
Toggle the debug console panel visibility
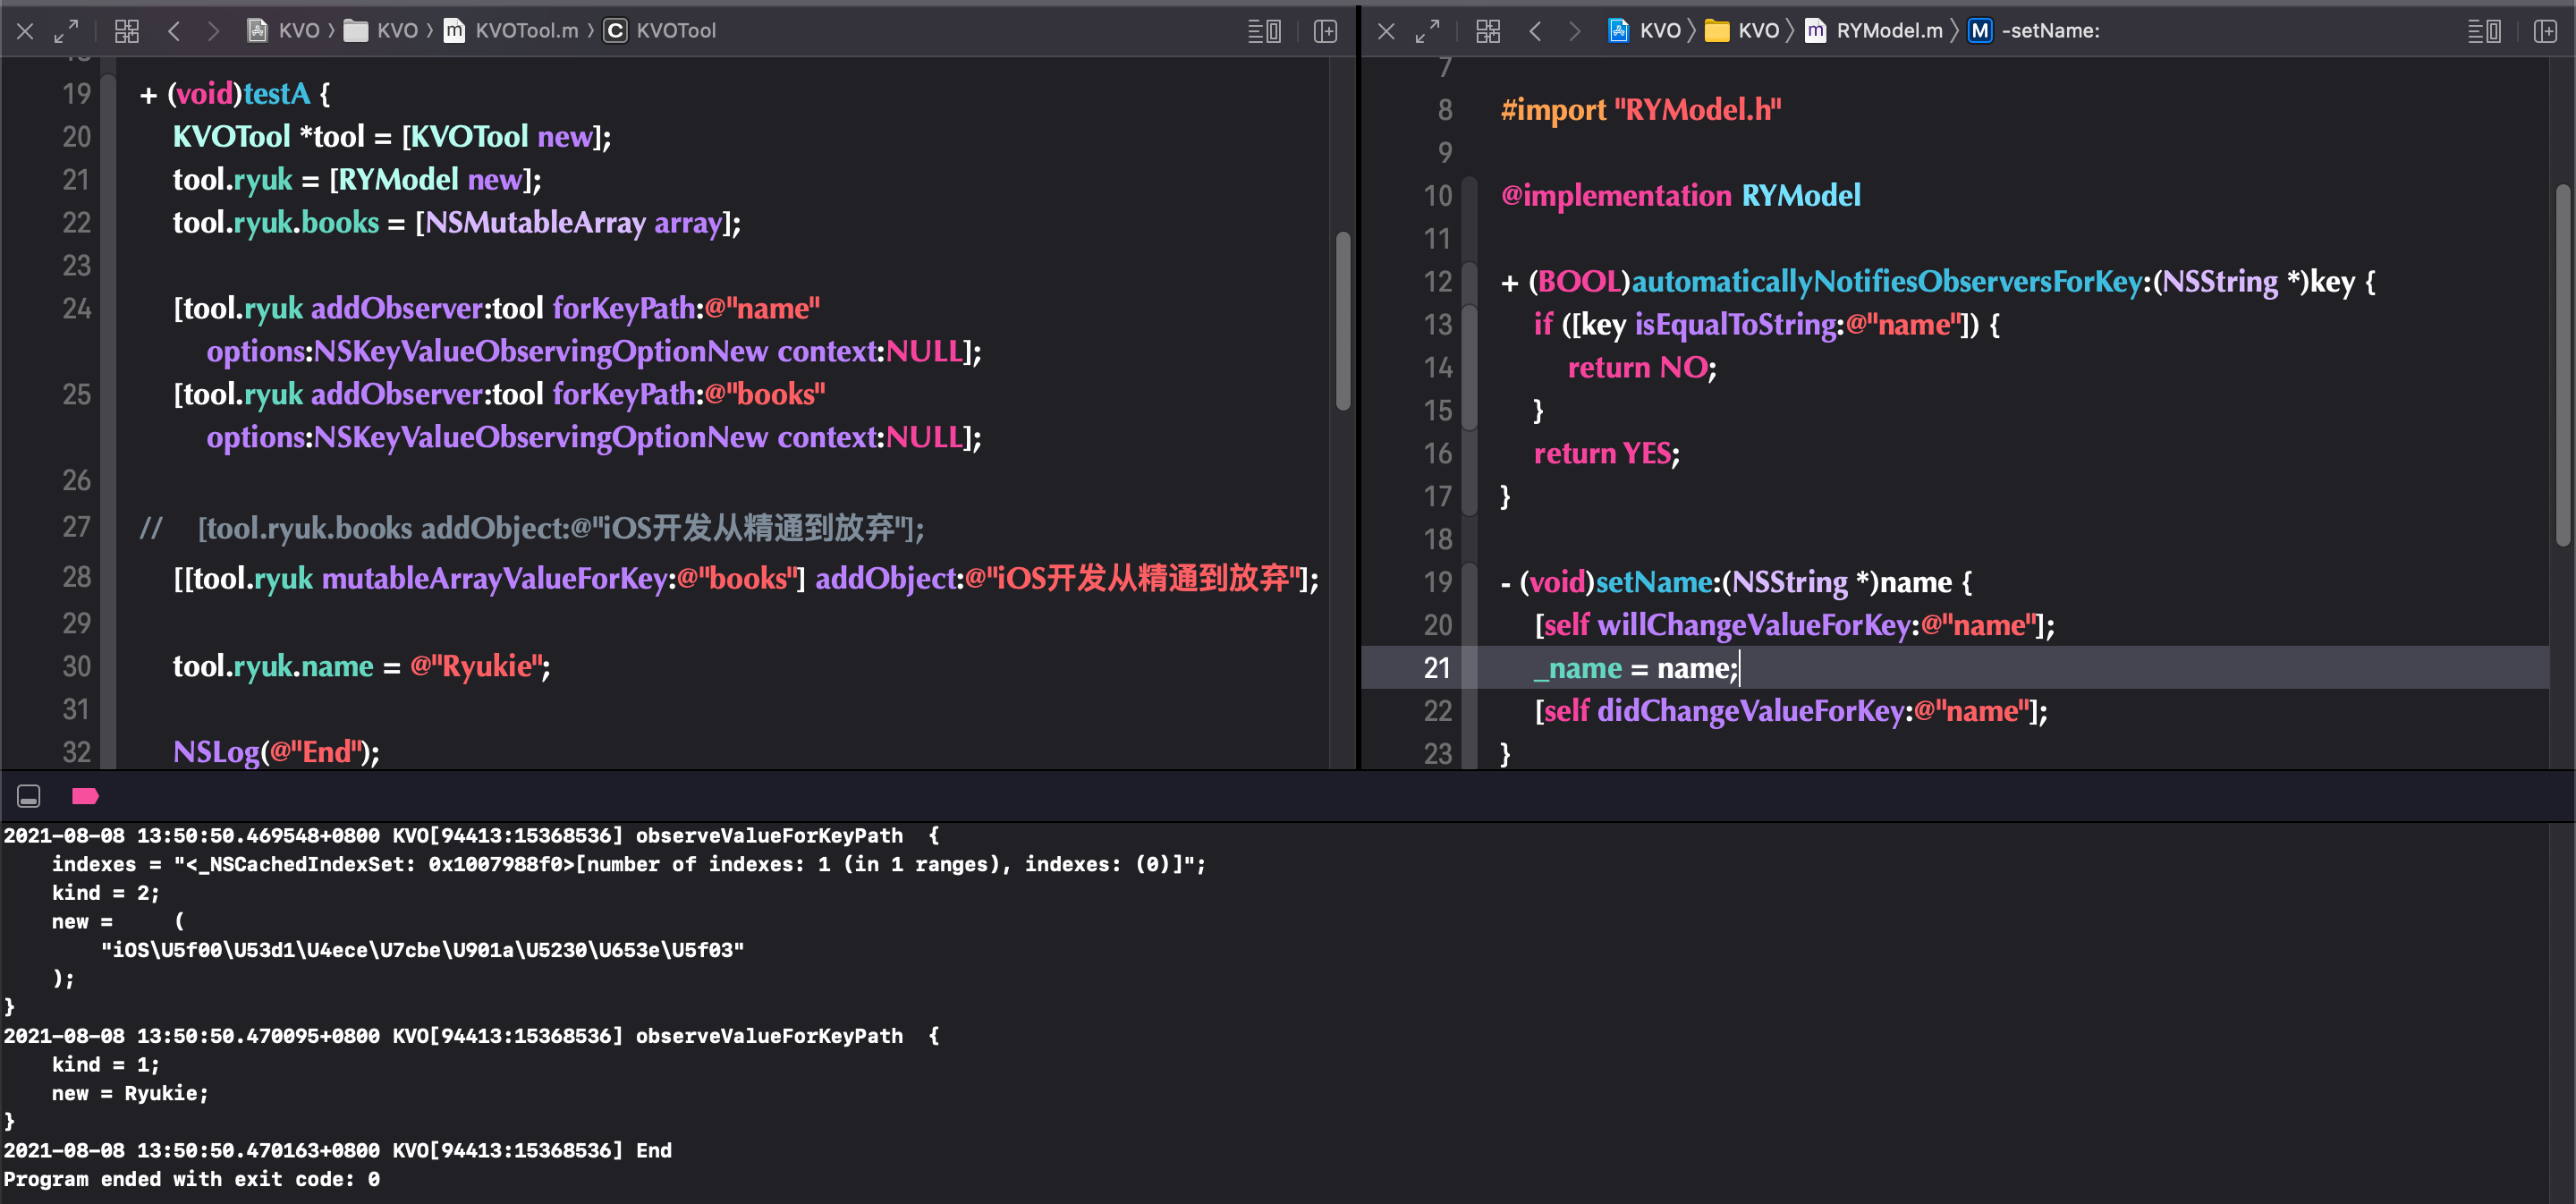pos(29,796)
